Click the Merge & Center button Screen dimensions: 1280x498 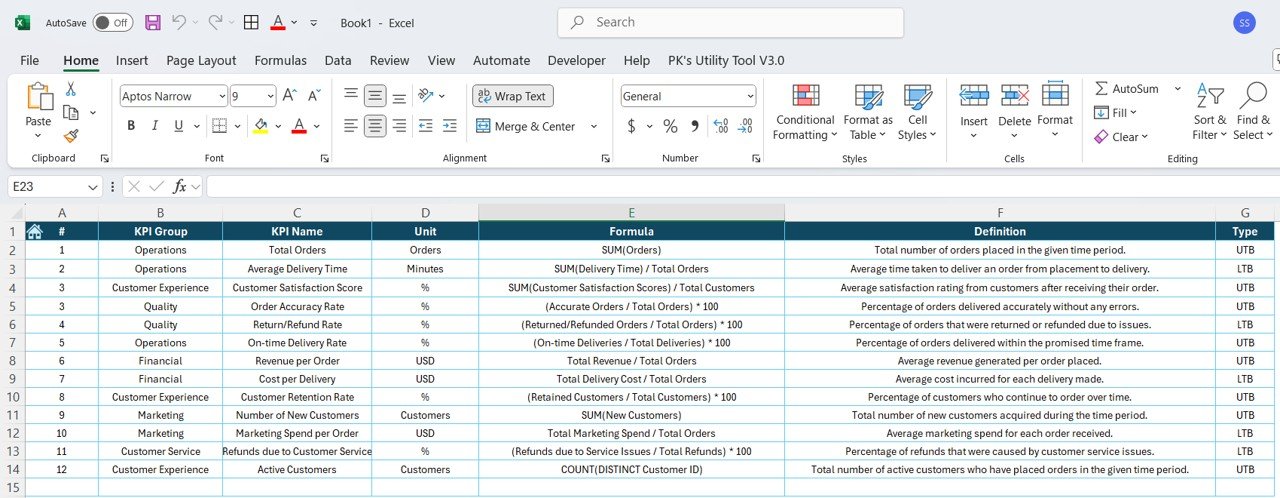click(526, 126)
